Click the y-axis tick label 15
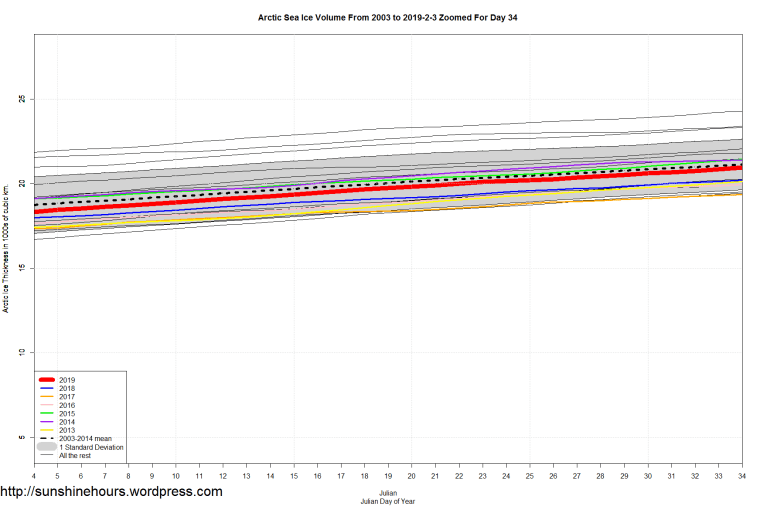This screenshot has width=760, height=506. pyautogui.click(x=20, y=268)
